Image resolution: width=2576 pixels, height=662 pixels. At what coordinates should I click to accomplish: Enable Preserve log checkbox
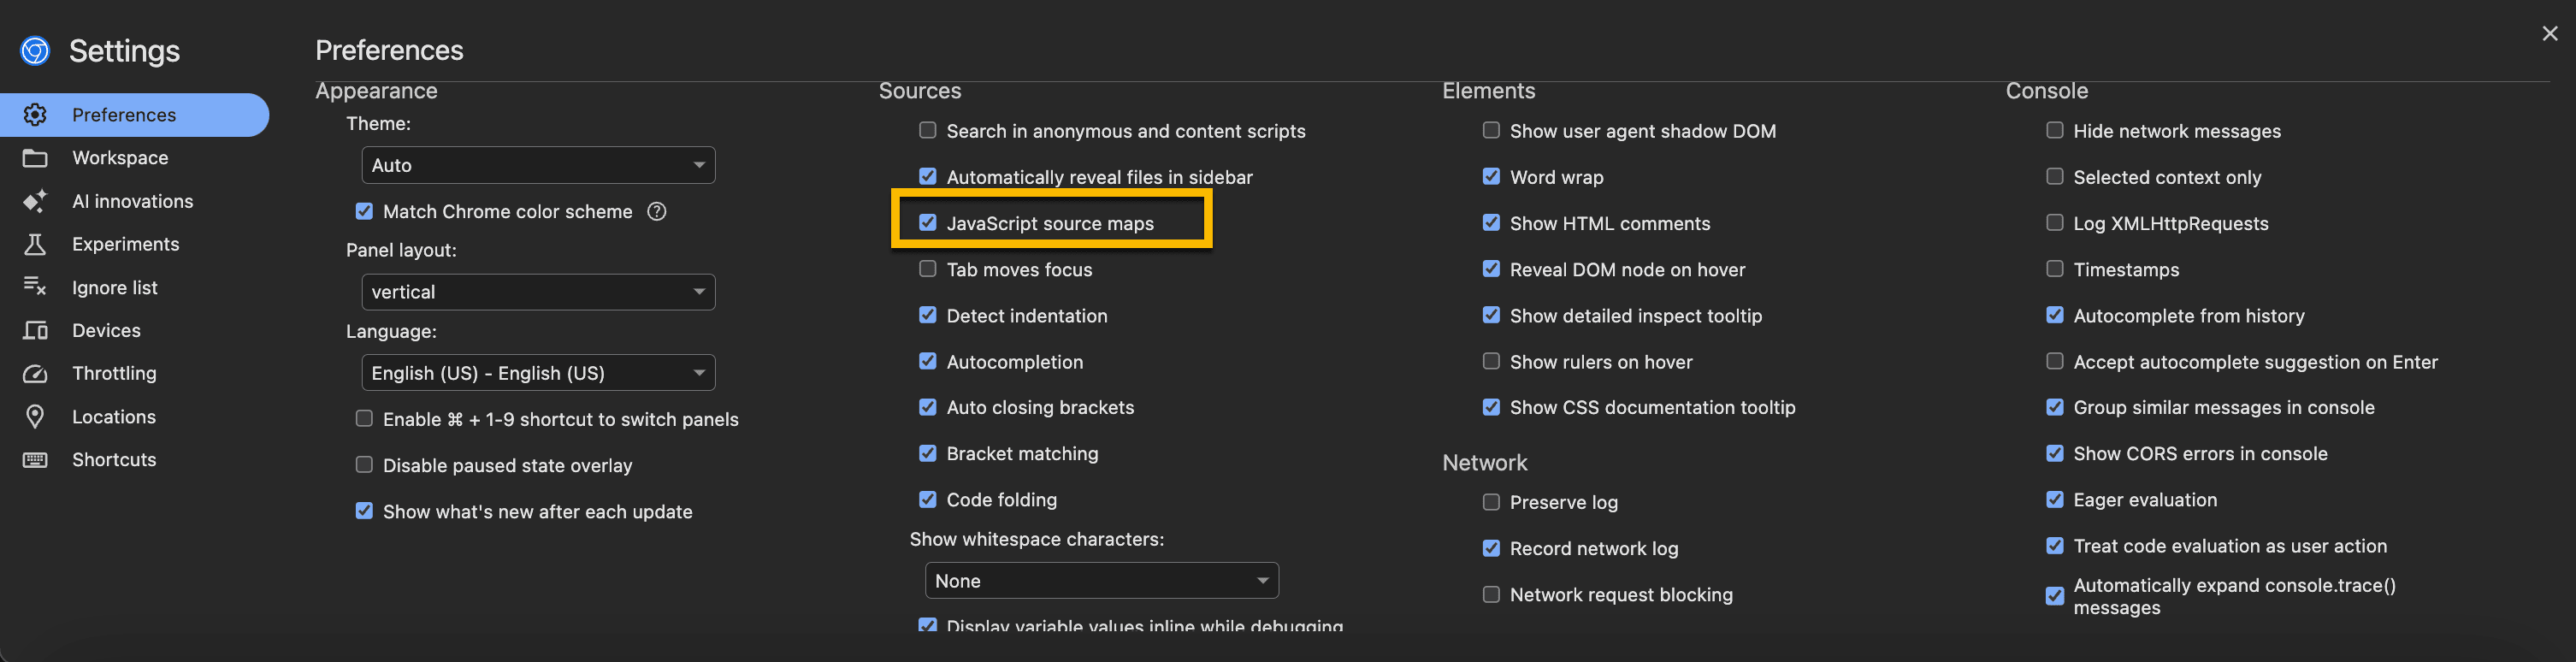[1491, 502]
